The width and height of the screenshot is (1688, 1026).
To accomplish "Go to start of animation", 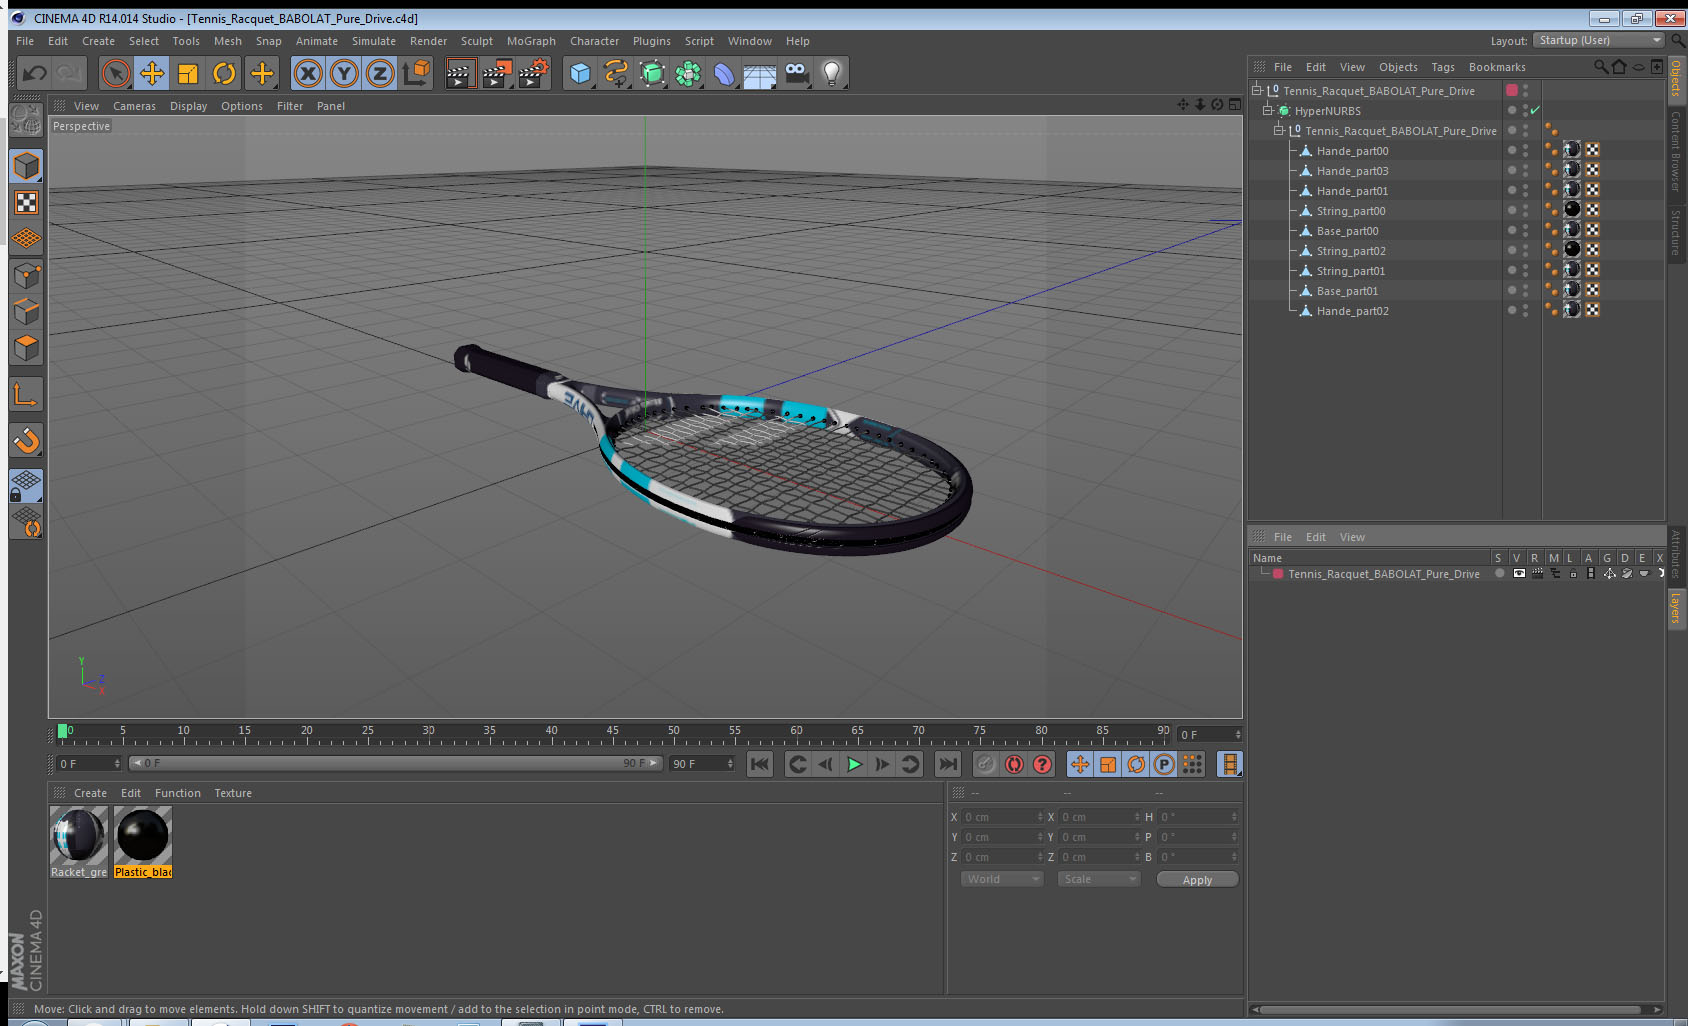I will pyautogui.click(x=760, y=765).
